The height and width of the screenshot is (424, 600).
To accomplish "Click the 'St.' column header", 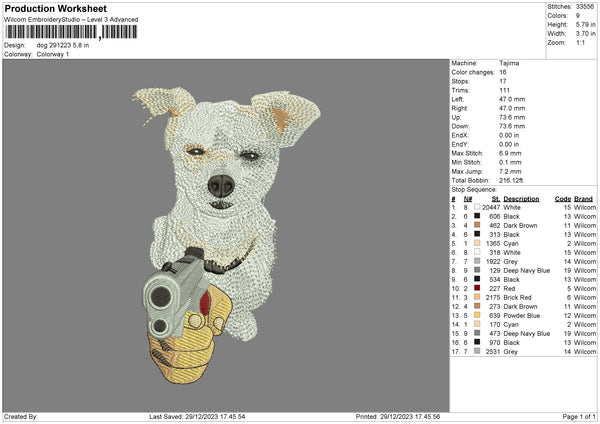I will pos(496,199).
